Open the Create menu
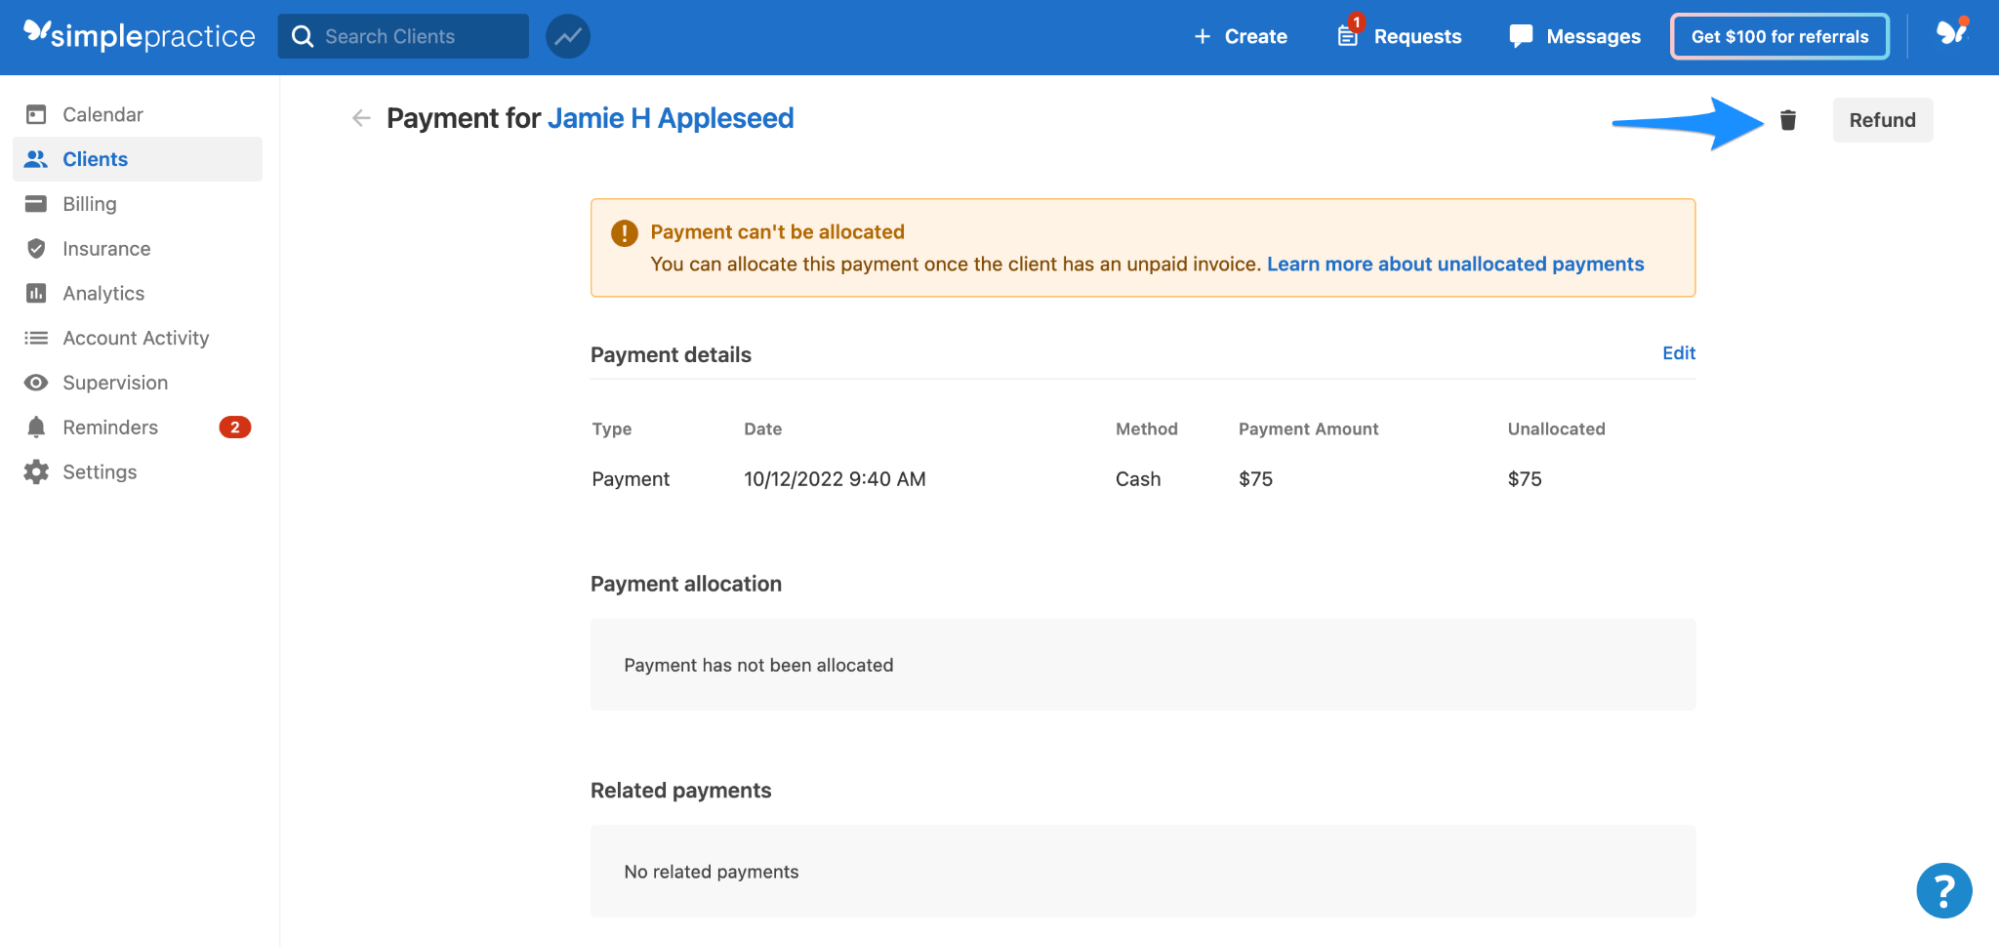Screen dimensions: 1999x947 click(x=1241, y=36)
